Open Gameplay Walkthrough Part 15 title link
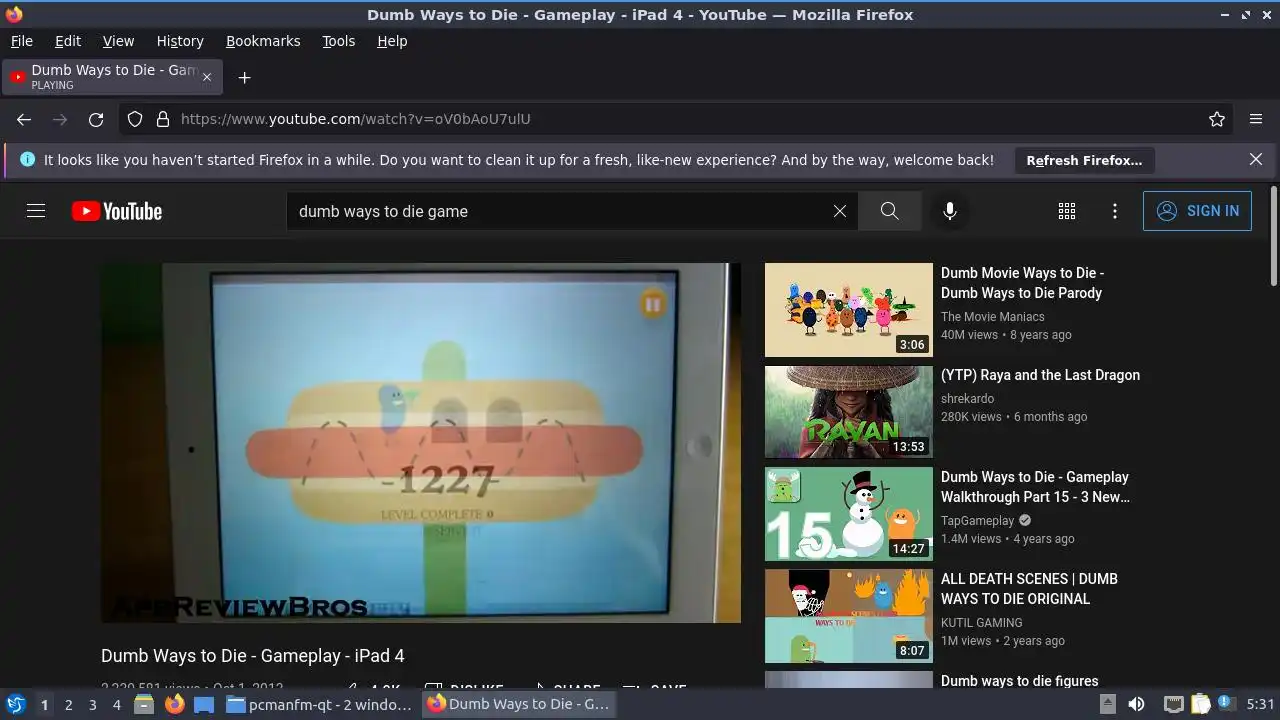This screenshot has height=720, width=1280. [1035, 487]
